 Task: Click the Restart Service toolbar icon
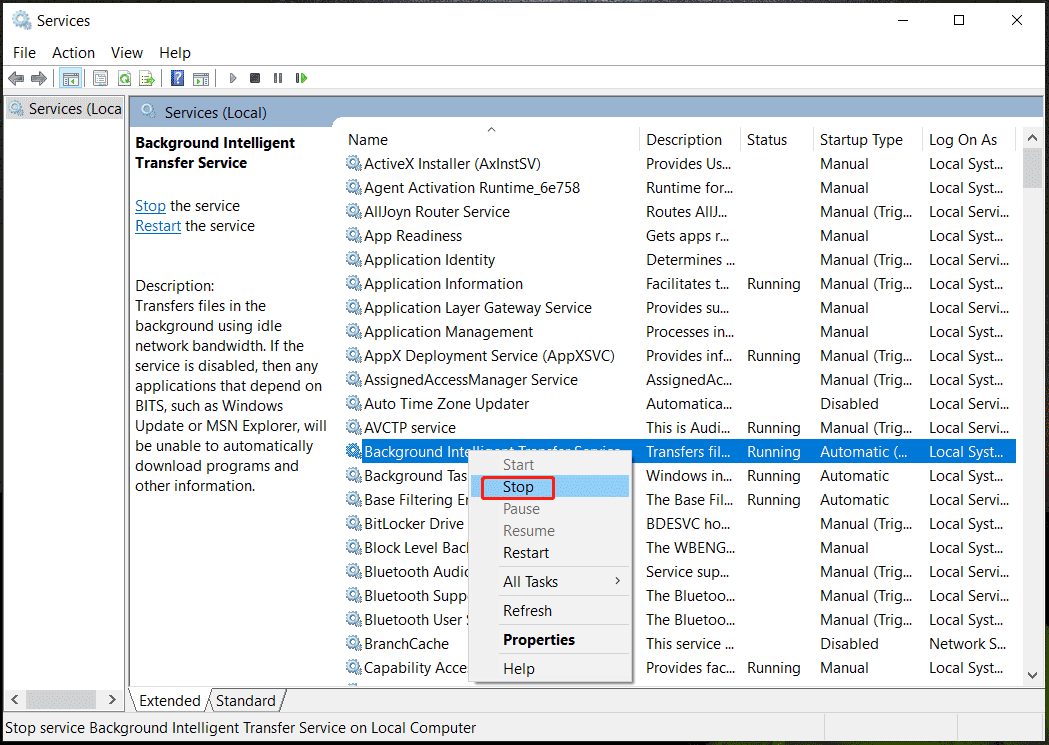click(x=301, y=78)
